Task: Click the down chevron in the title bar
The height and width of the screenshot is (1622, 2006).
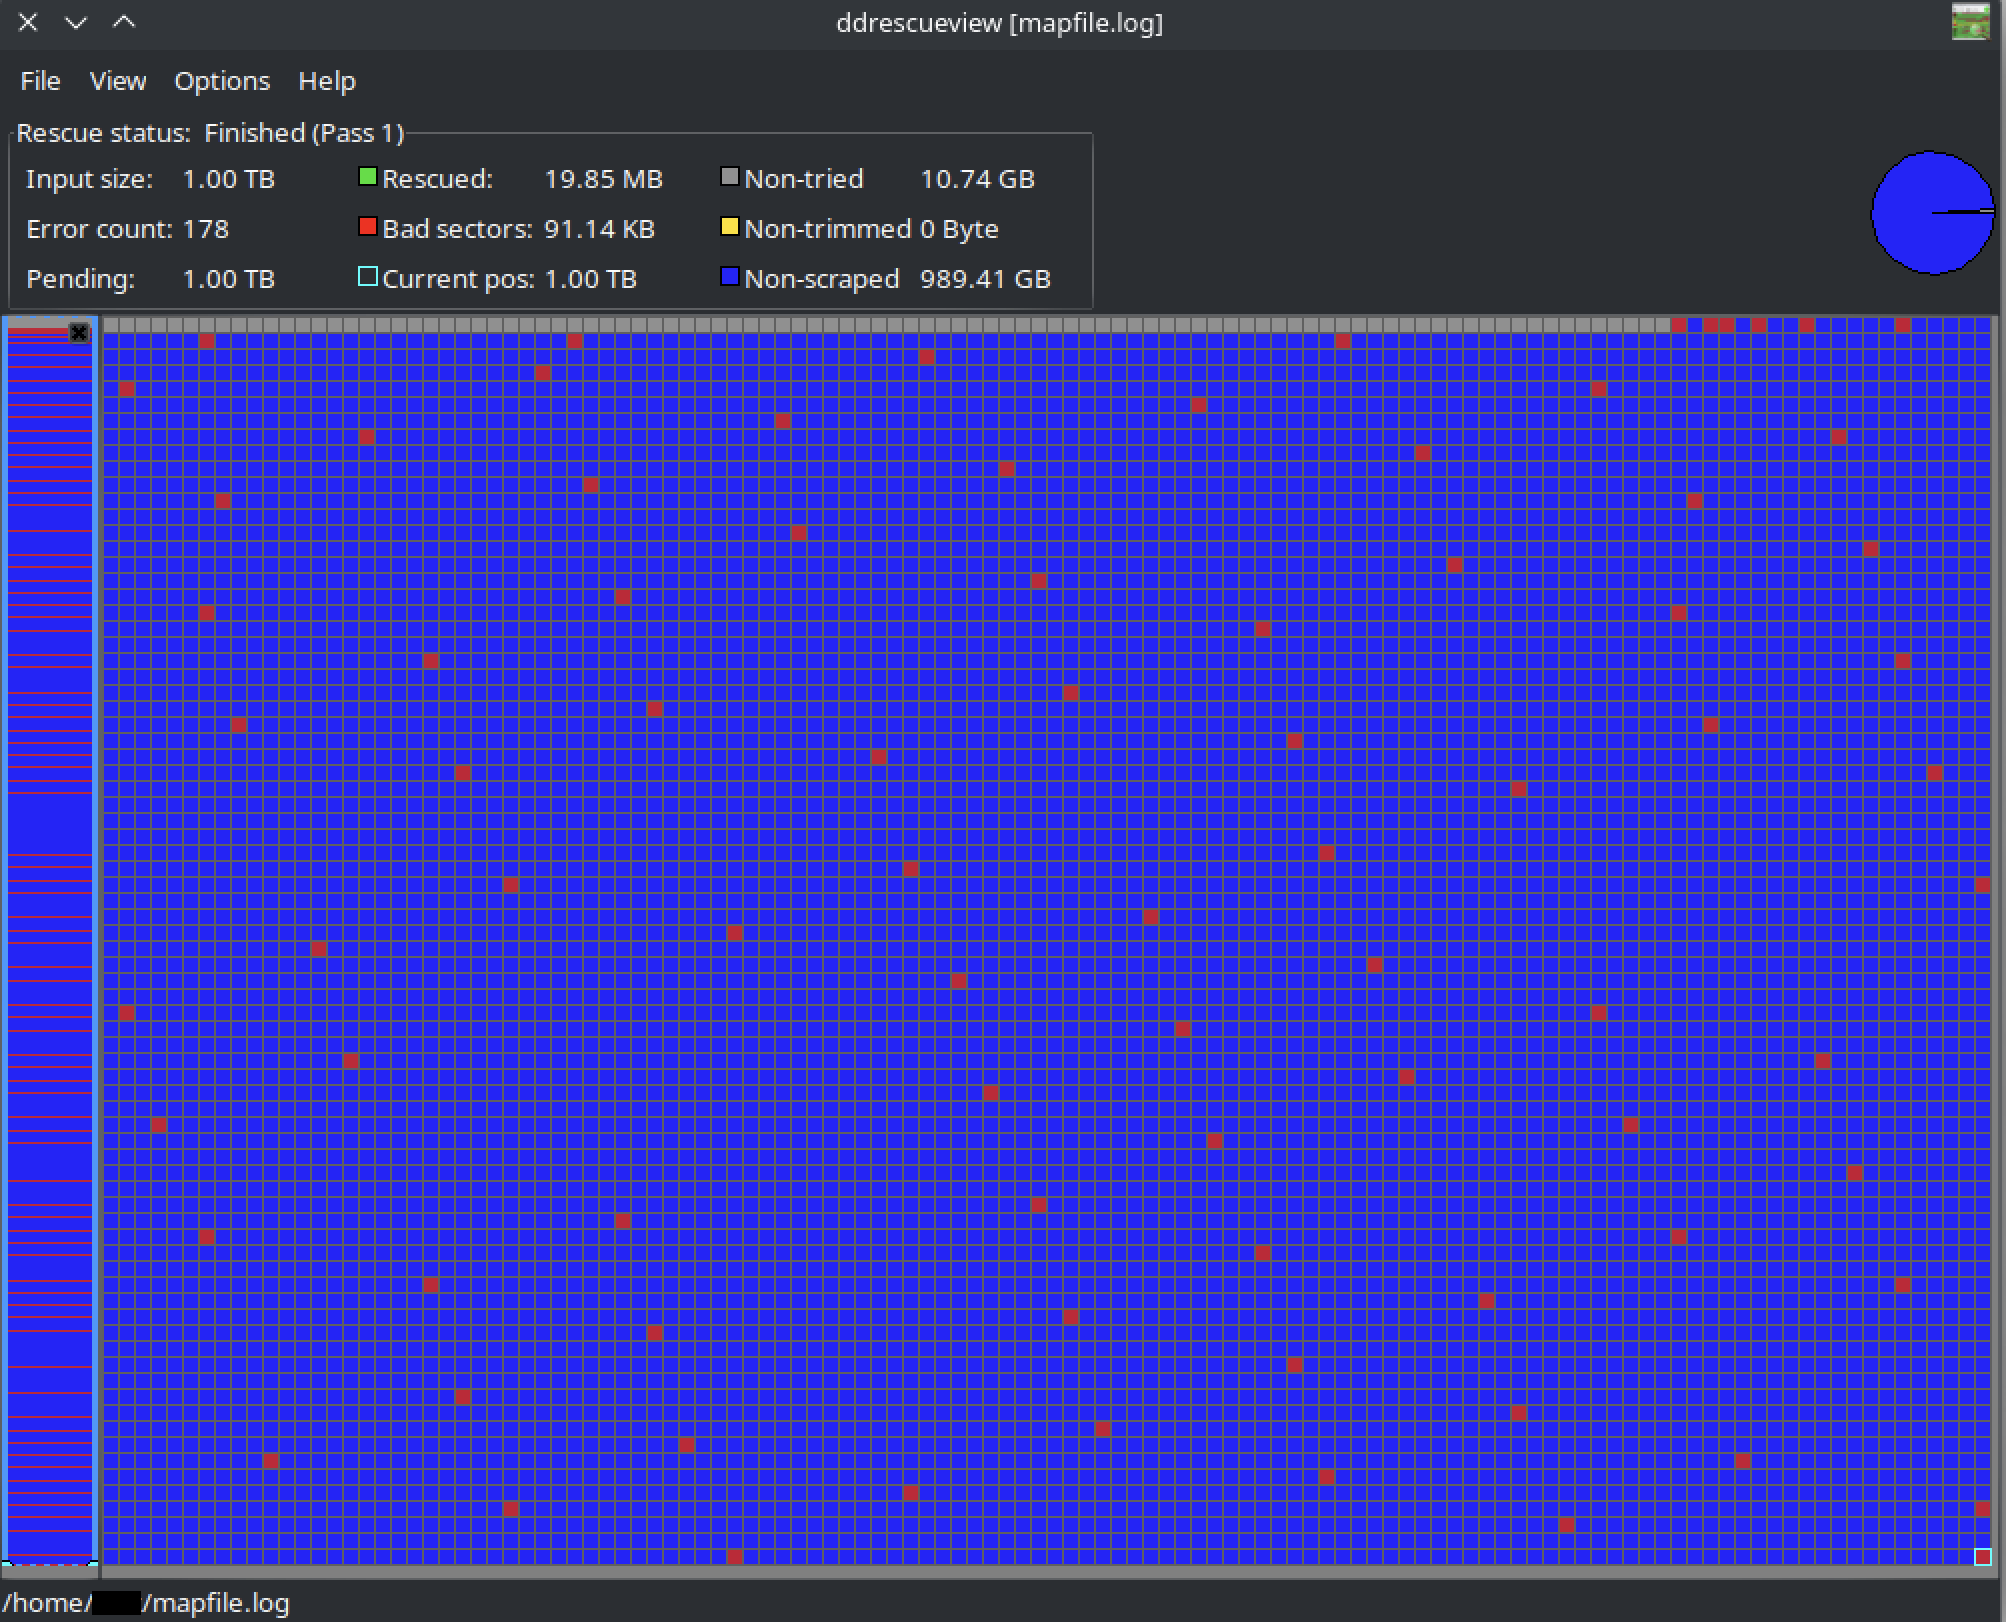Action: coord(76,22)
